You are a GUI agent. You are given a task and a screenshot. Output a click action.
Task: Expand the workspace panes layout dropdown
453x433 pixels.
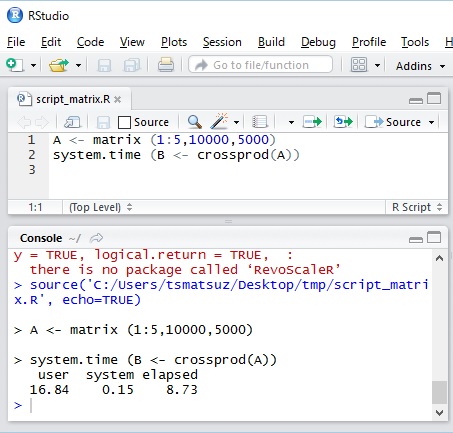377,65
